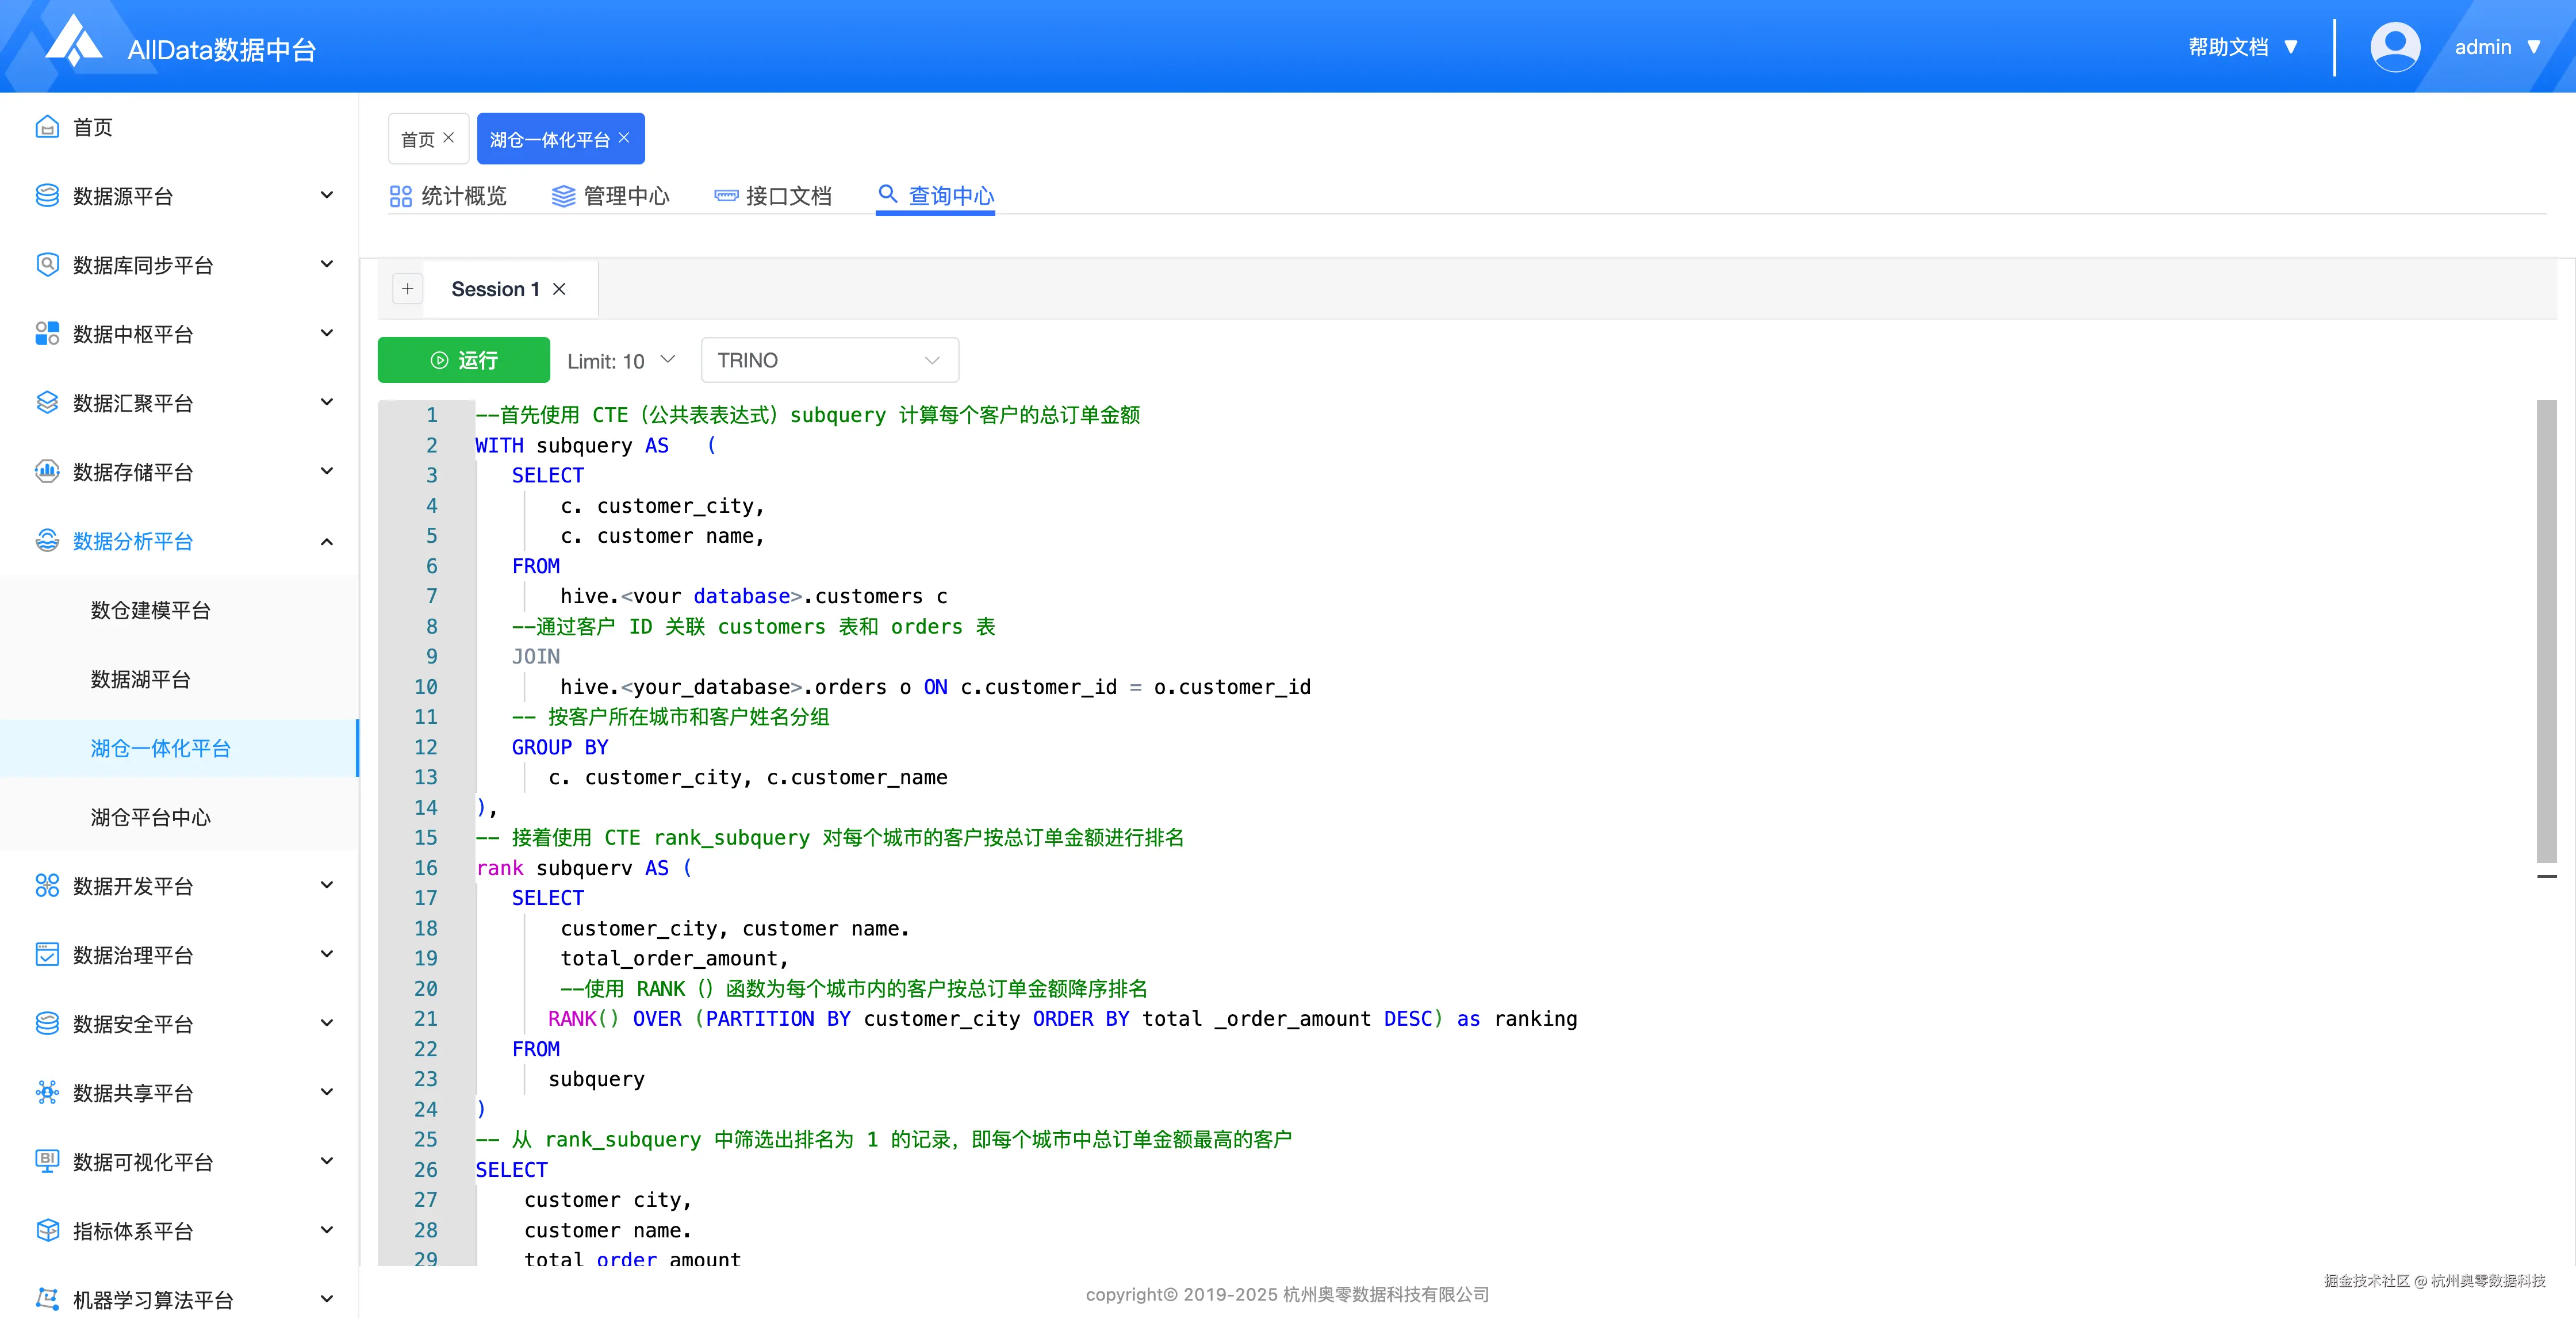Add new session with plus icon
This screenshot has width=2576, height=1319.
point(407,289)
